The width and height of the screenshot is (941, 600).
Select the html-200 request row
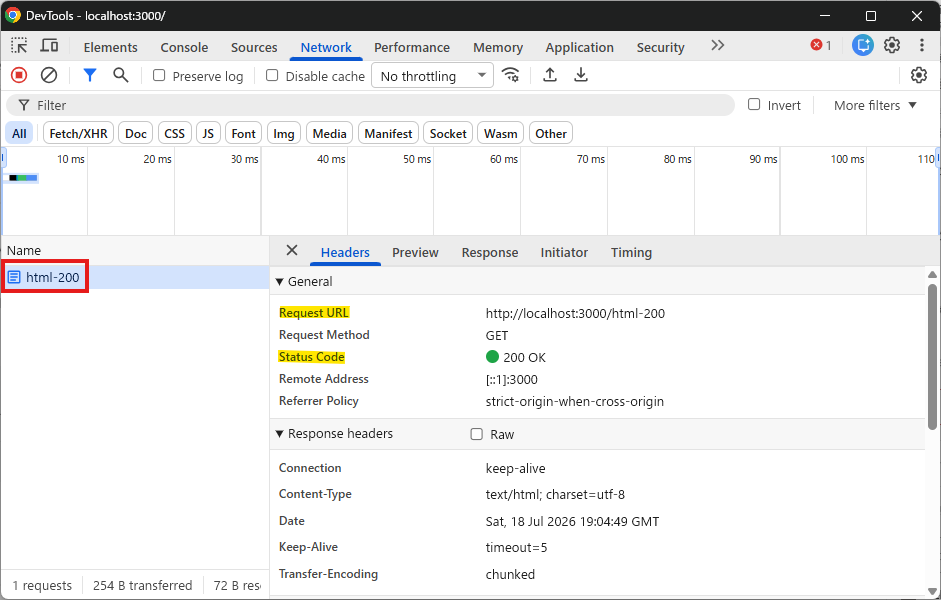click(134, 277)
